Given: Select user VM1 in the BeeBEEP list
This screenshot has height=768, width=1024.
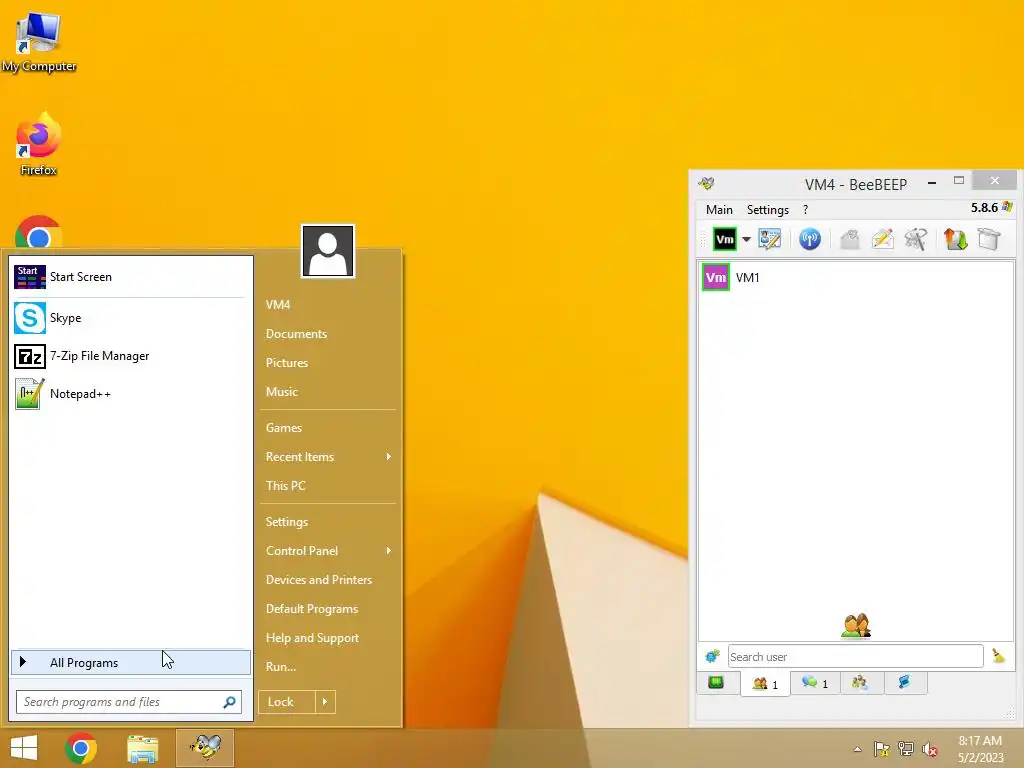Looking at the screenshot, I should (856, 278).
